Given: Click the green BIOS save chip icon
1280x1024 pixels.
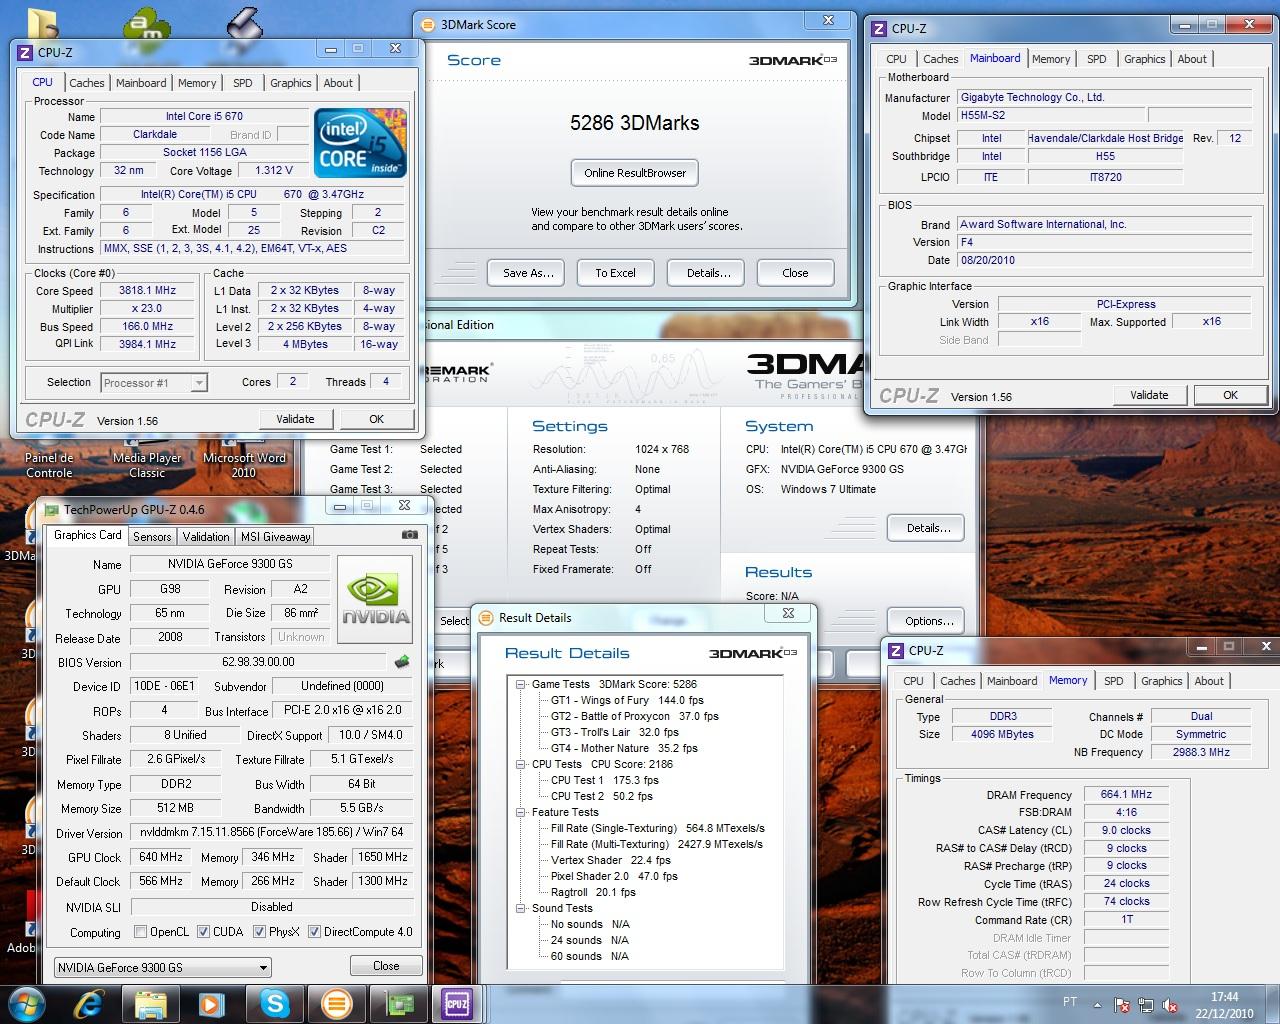Looking at the screenshot, I should (x=402, y=662).
